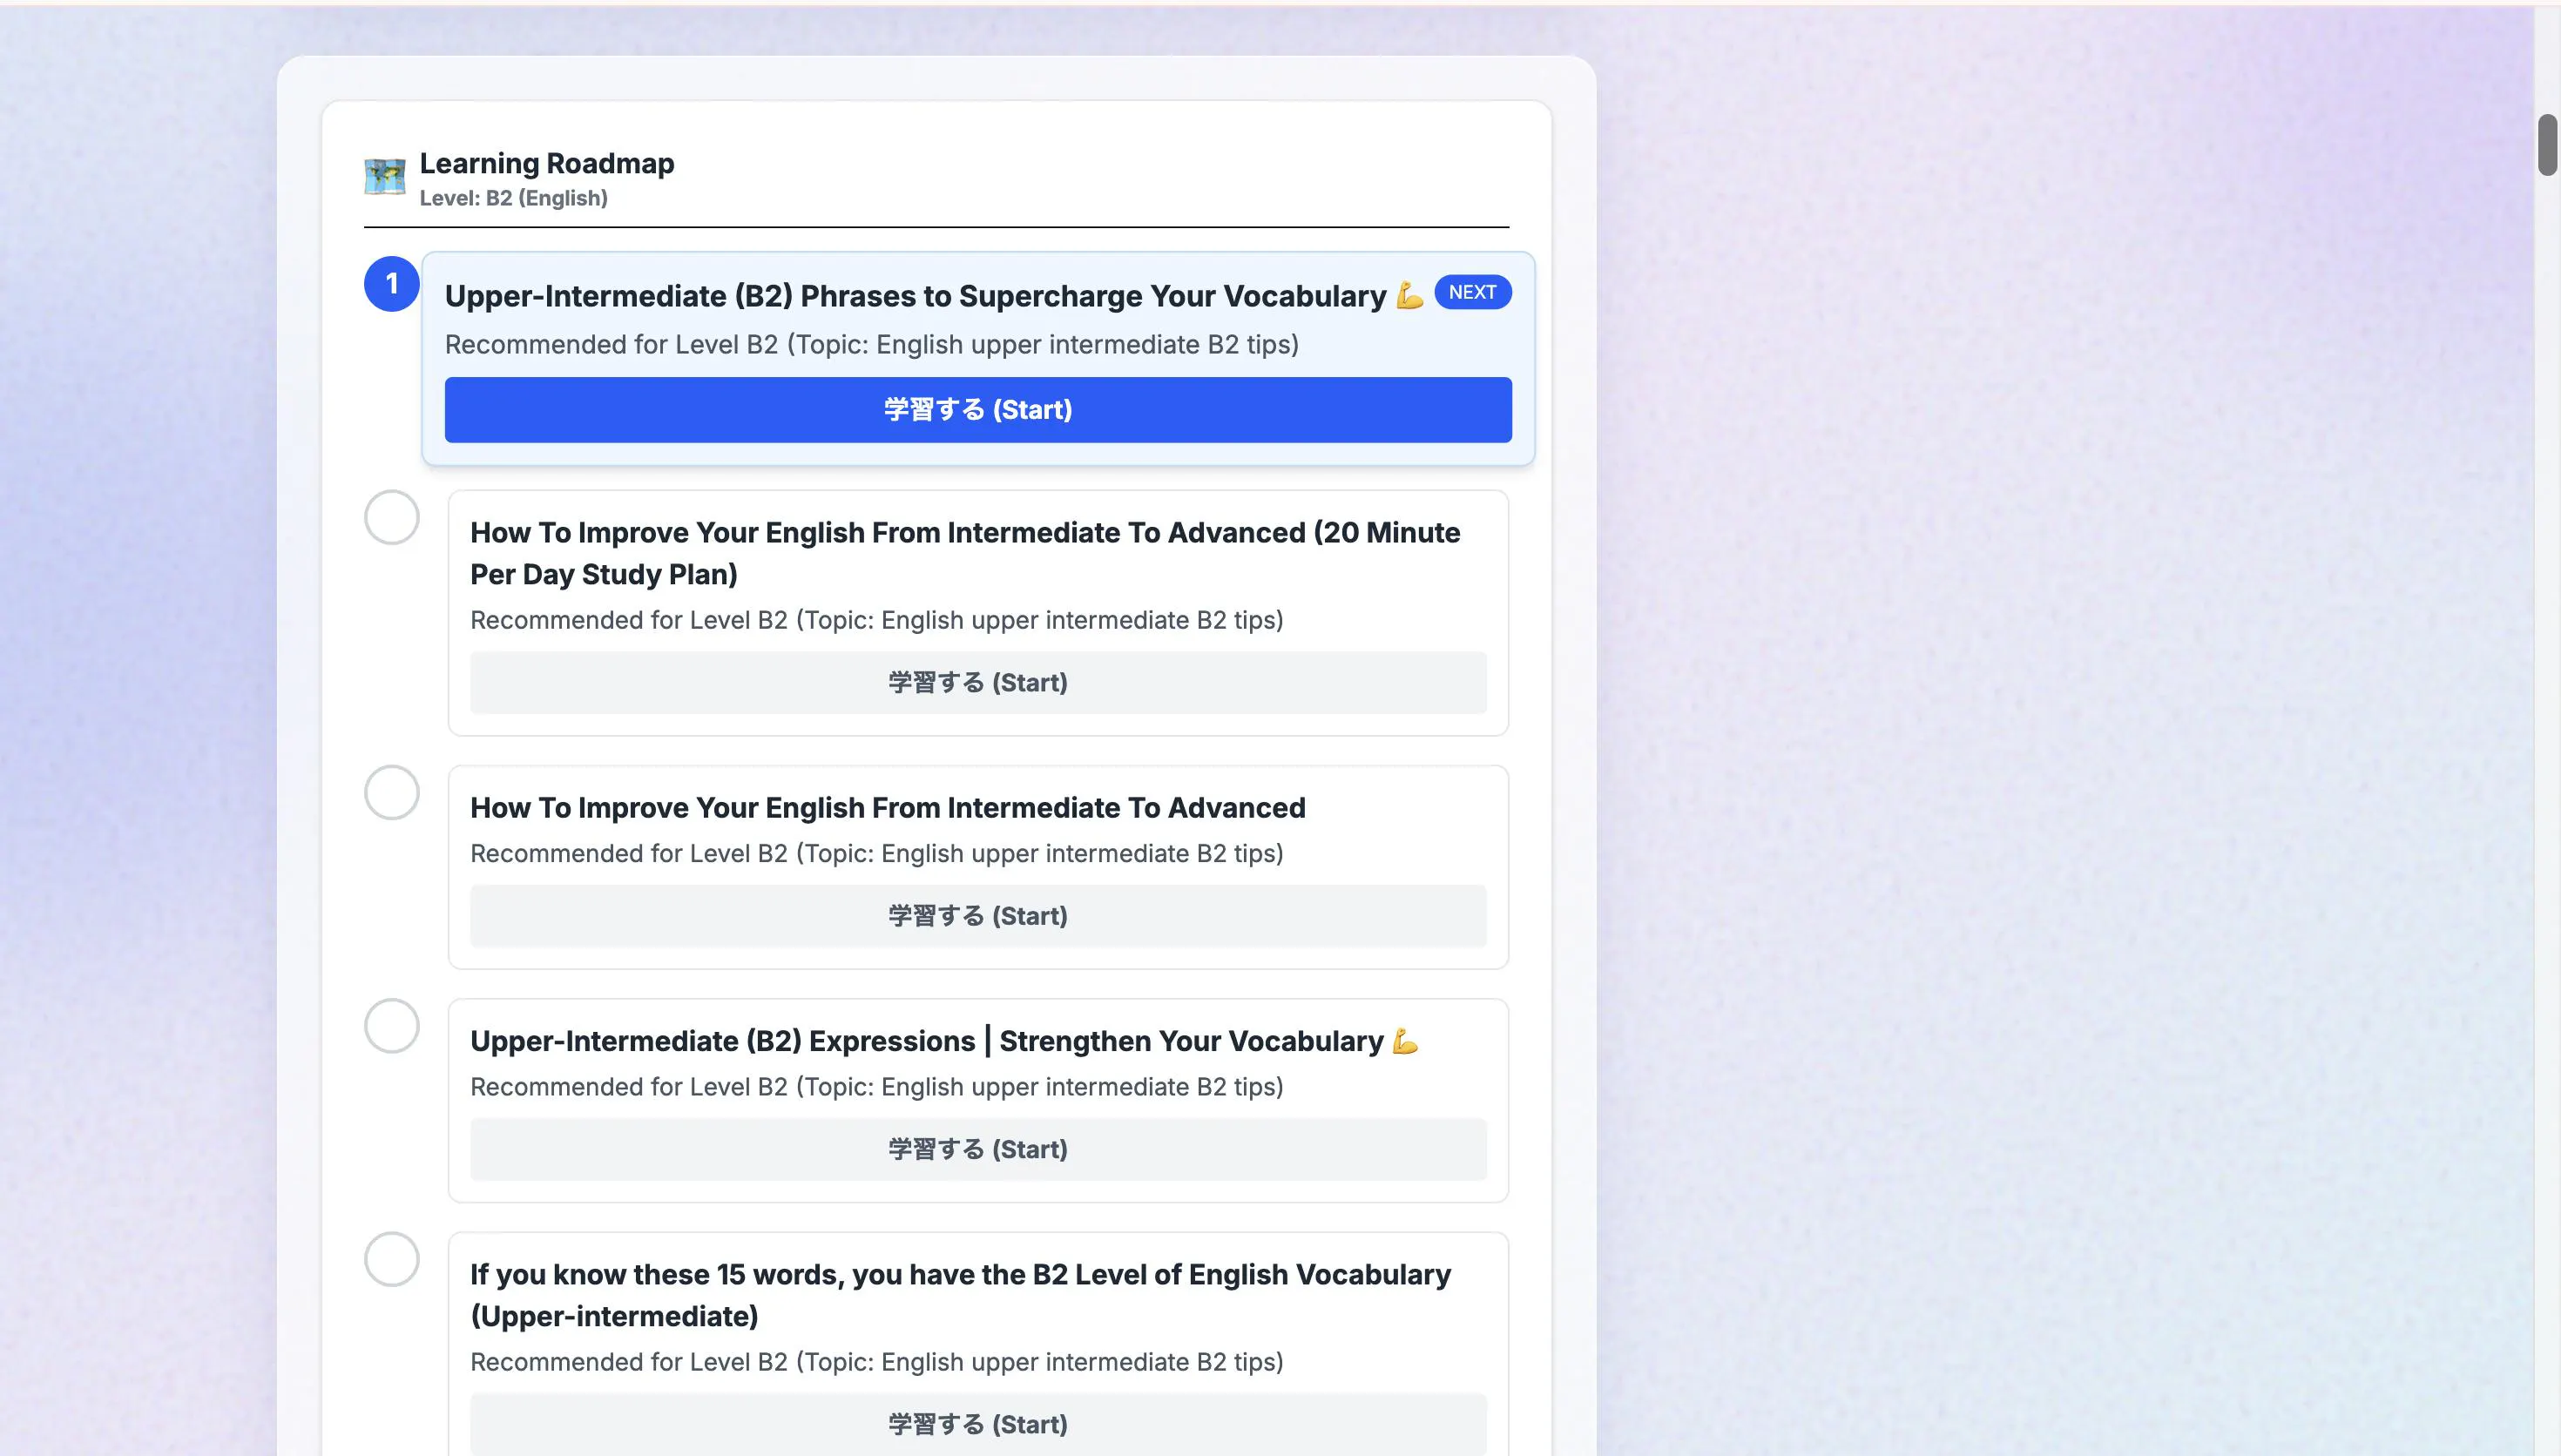The height and width of the screenshot is (1456, 2561).
Task: Start the 20 Minute Per Day Study Plan lesson
Action: point(977,682)
